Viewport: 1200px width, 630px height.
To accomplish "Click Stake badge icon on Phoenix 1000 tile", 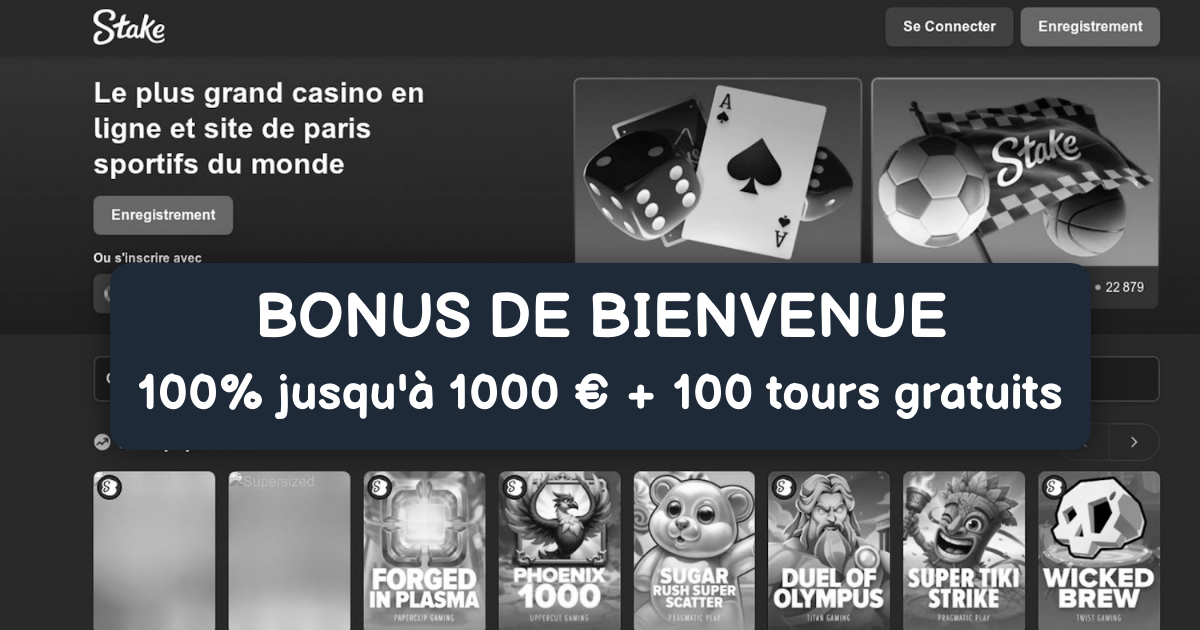I will pyautogui.click(x=513, y=487).
